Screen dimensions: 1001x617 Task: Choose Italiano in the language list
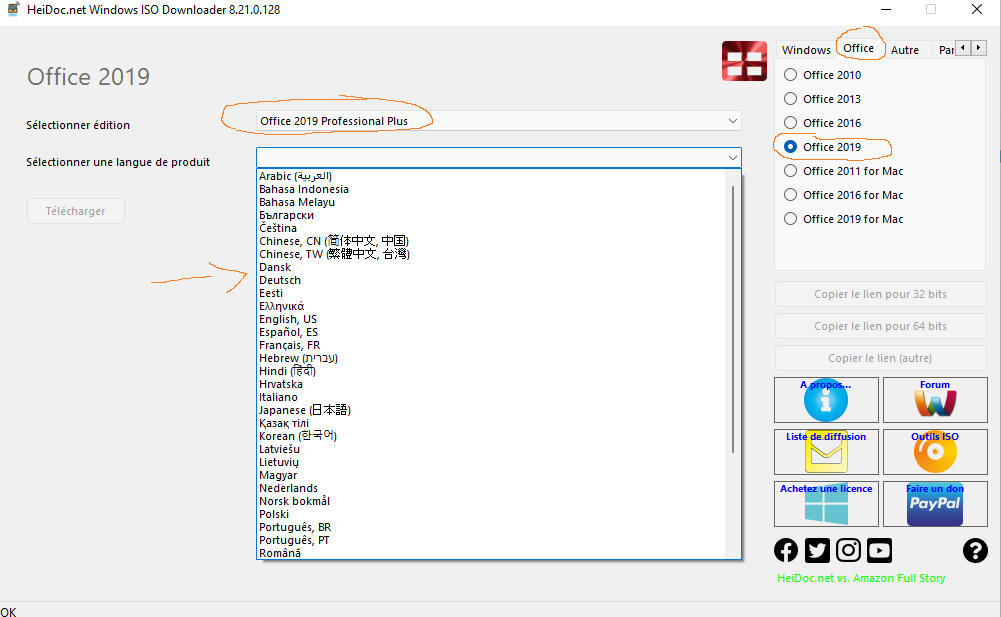point(278,397)
